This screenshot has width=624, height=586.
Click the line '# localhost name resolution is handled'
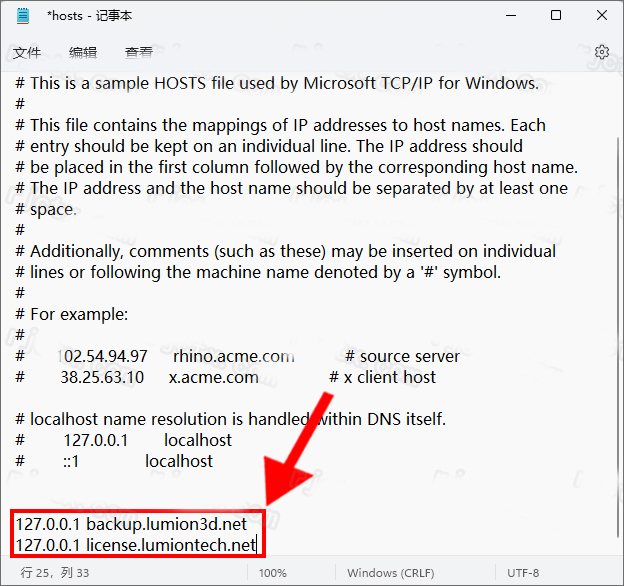pos(230,419)
